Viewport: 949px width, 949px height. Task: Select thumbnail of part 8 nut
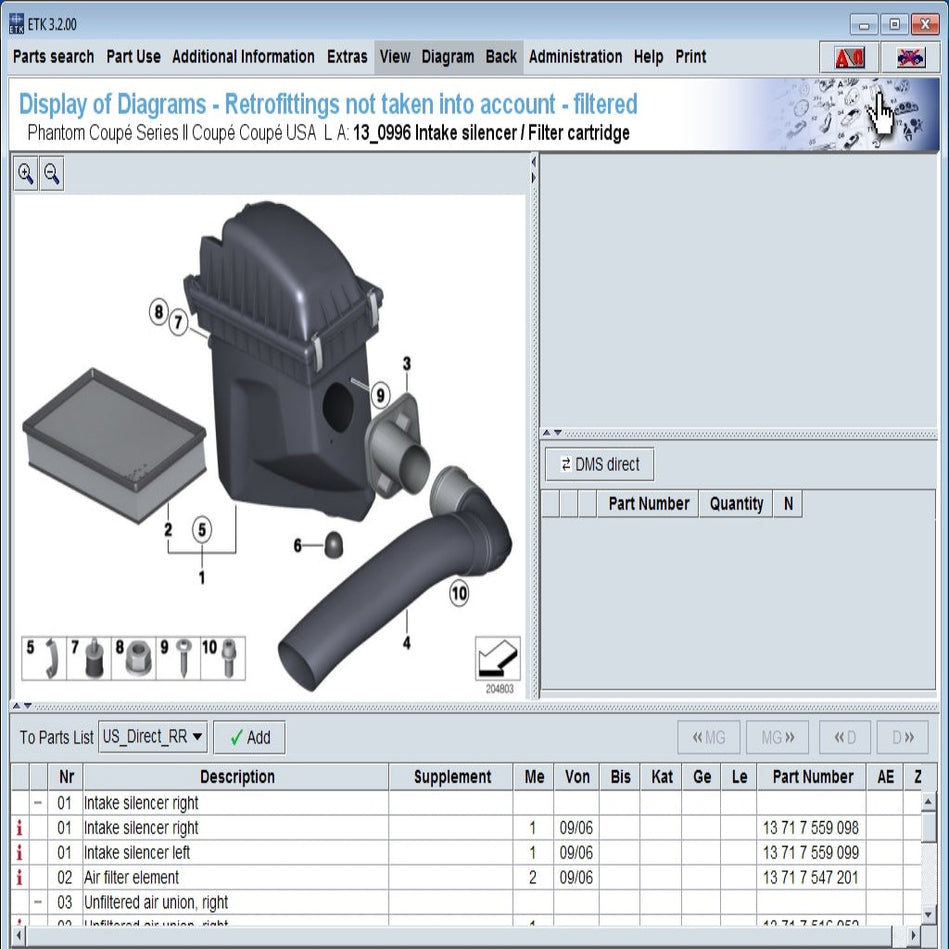tap(133, 658)
